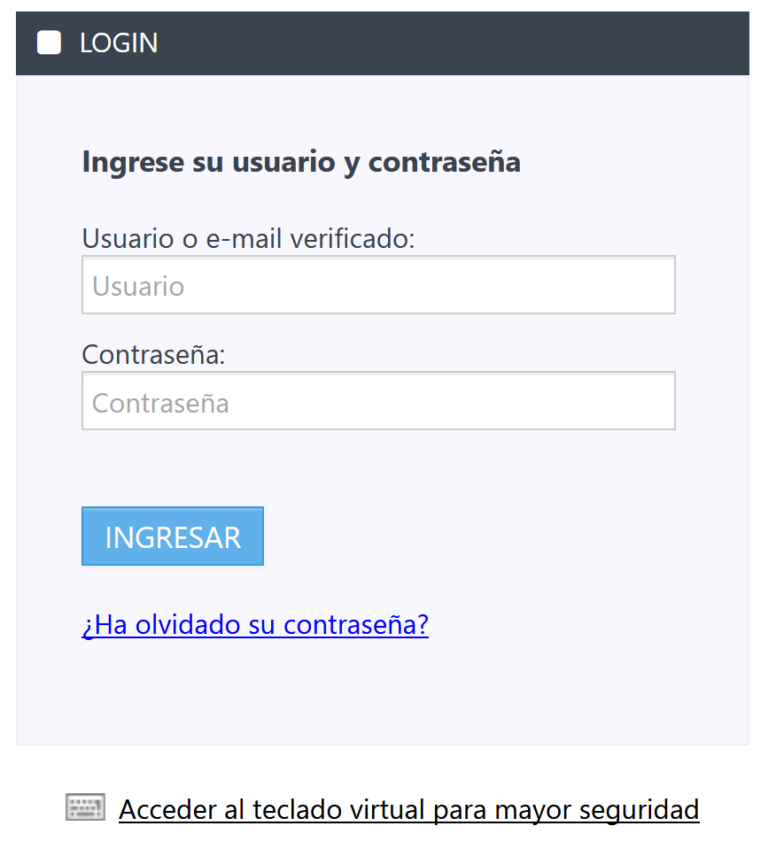Viewport: 768px width, 849px height.
Task: Click '¿Ha olvidado su contraseña?'
Action: (x=254, y=624)
